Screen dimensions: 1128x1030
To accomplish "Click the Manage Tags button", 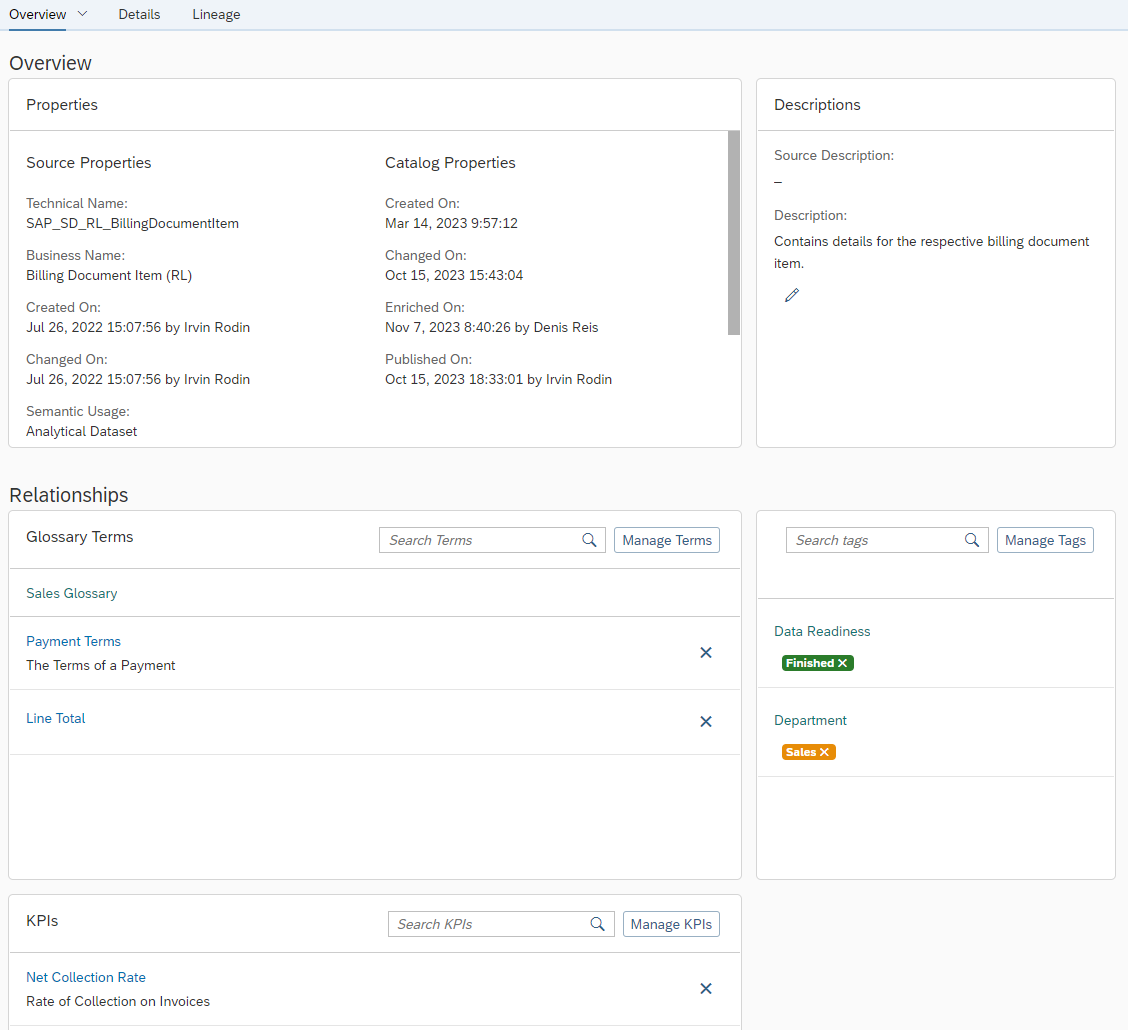I will click(1044, 539).
